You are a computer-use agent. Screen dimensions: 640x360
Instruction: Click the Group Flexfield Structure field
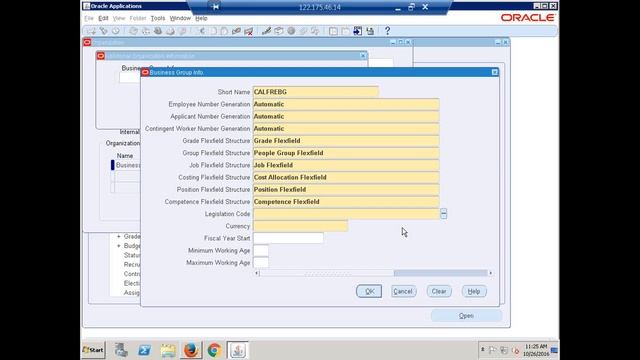point(346,153)
